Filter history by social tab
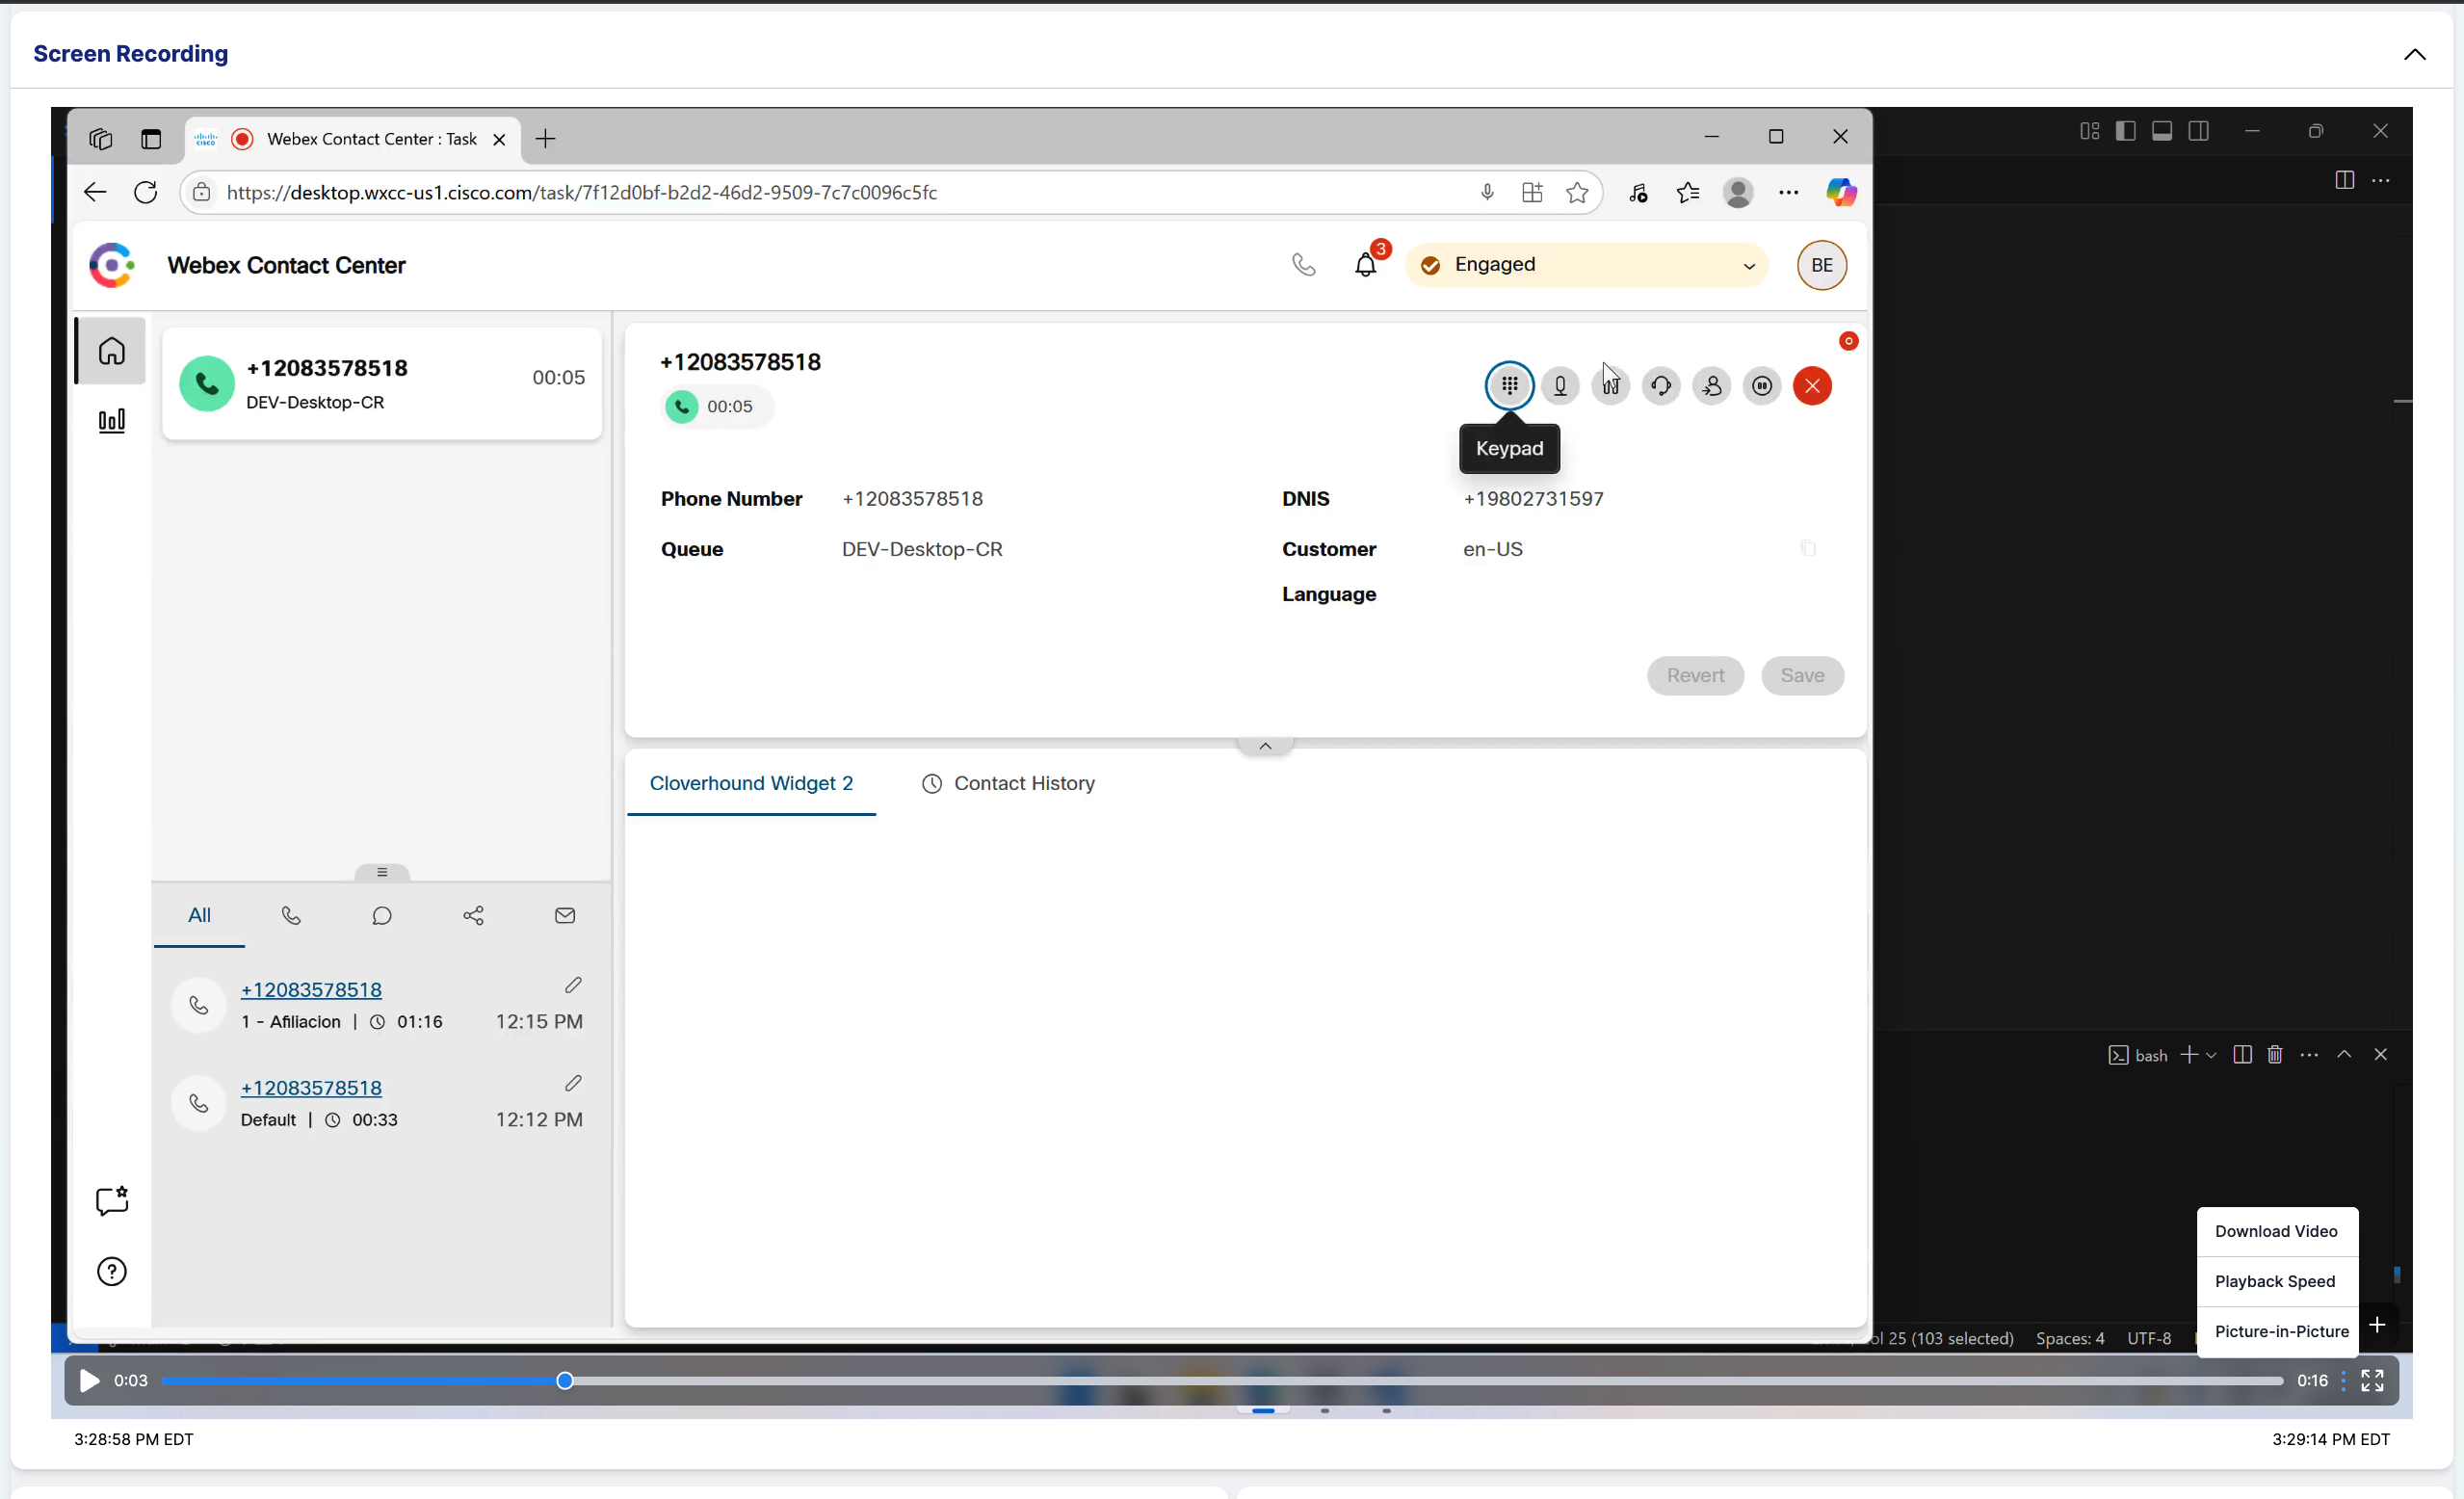This screenshot has height=1499, width=2464. tap(474, 915)
